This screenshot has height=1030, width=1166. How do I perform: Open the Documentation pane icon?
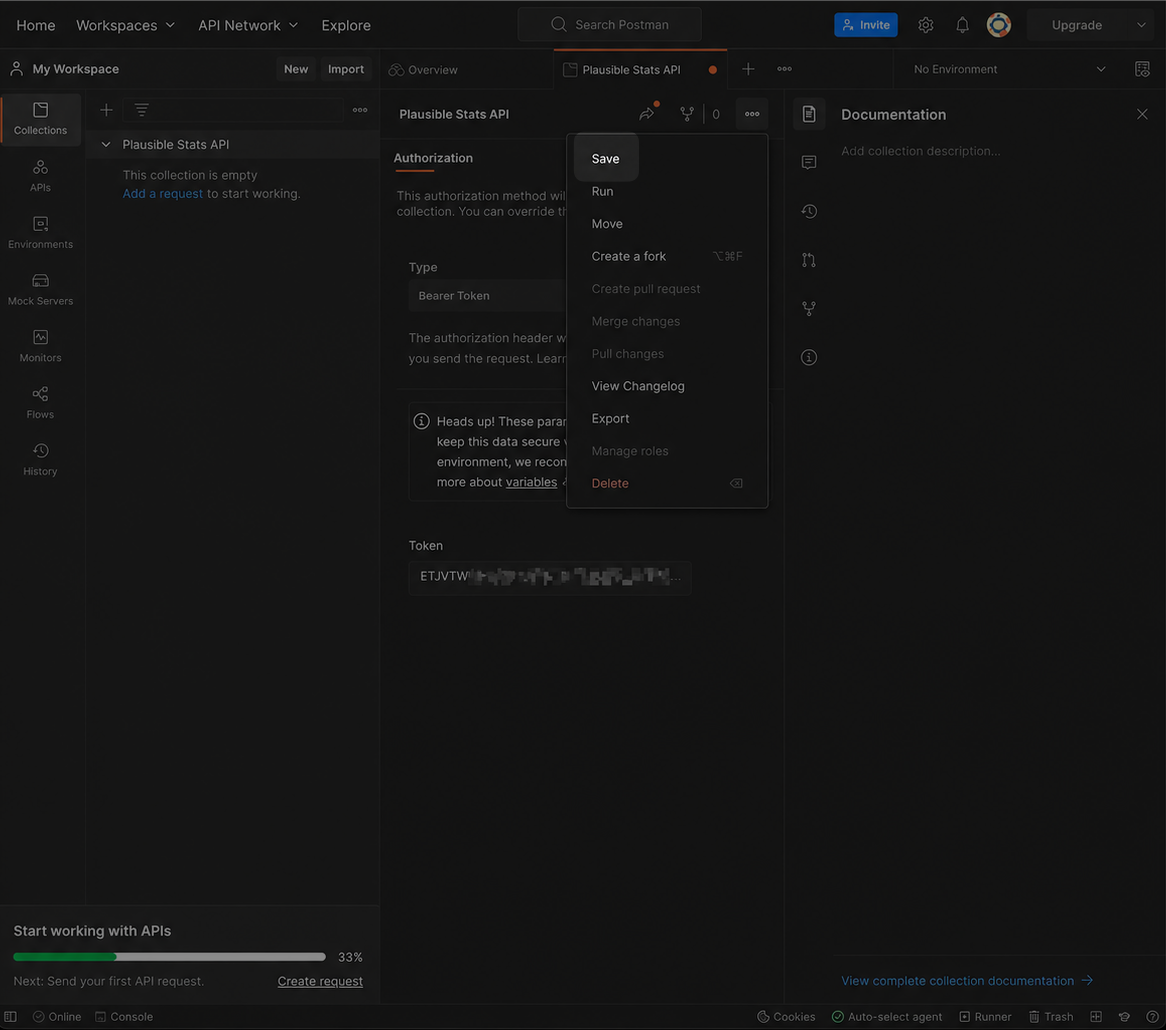(809, 114)
